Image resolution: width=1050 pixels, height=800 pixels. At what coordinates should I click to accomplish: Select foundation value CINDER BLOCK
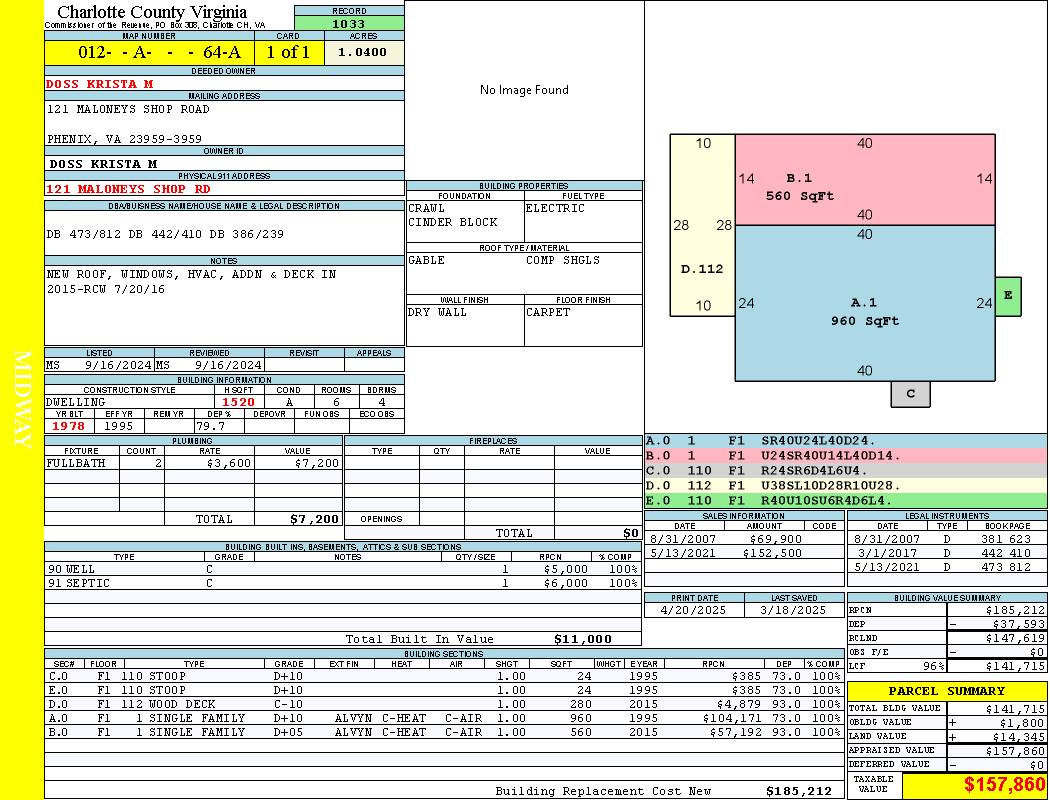(x=453, y=222)
